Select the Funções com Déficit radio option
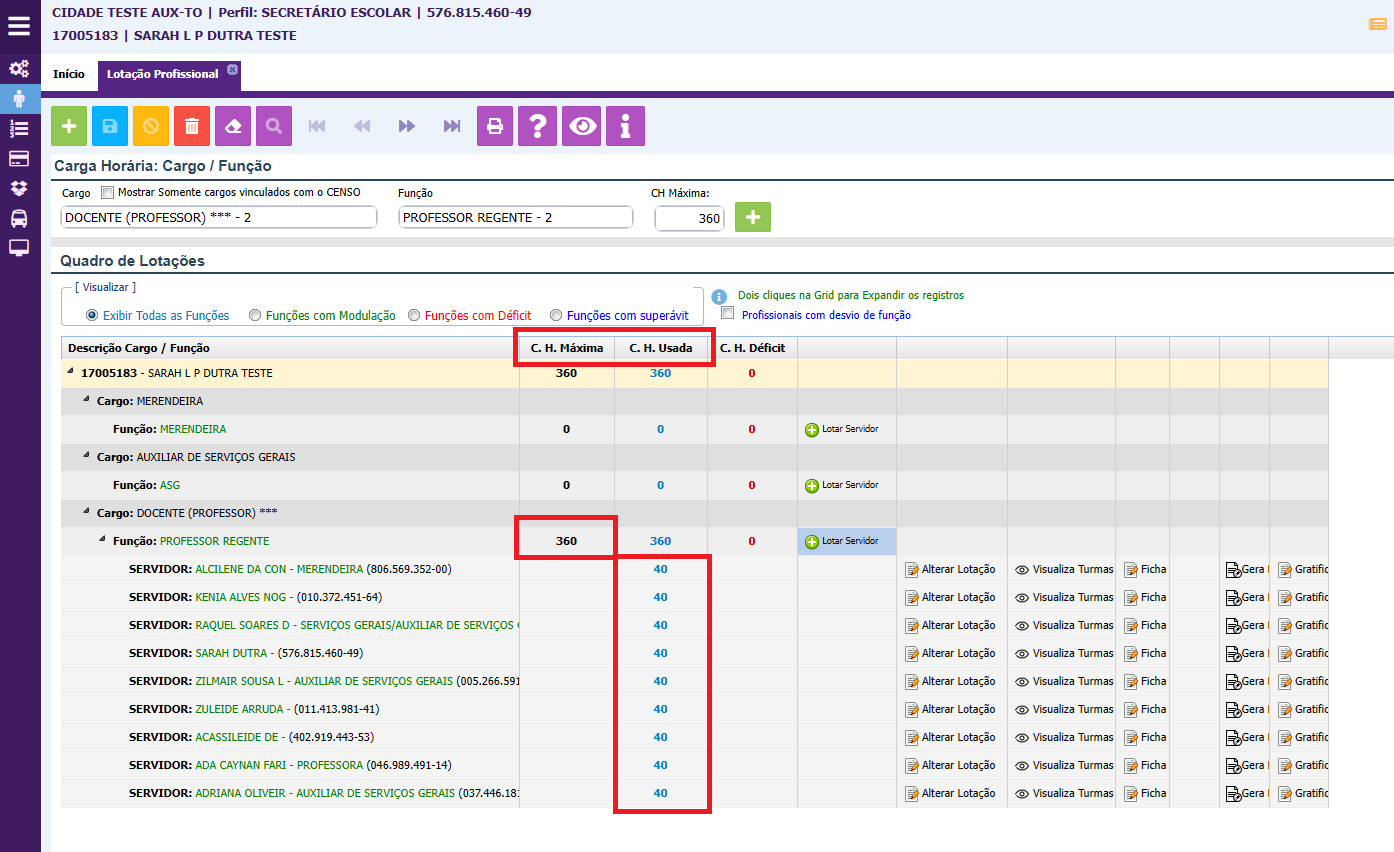 [x=415, y=315]
